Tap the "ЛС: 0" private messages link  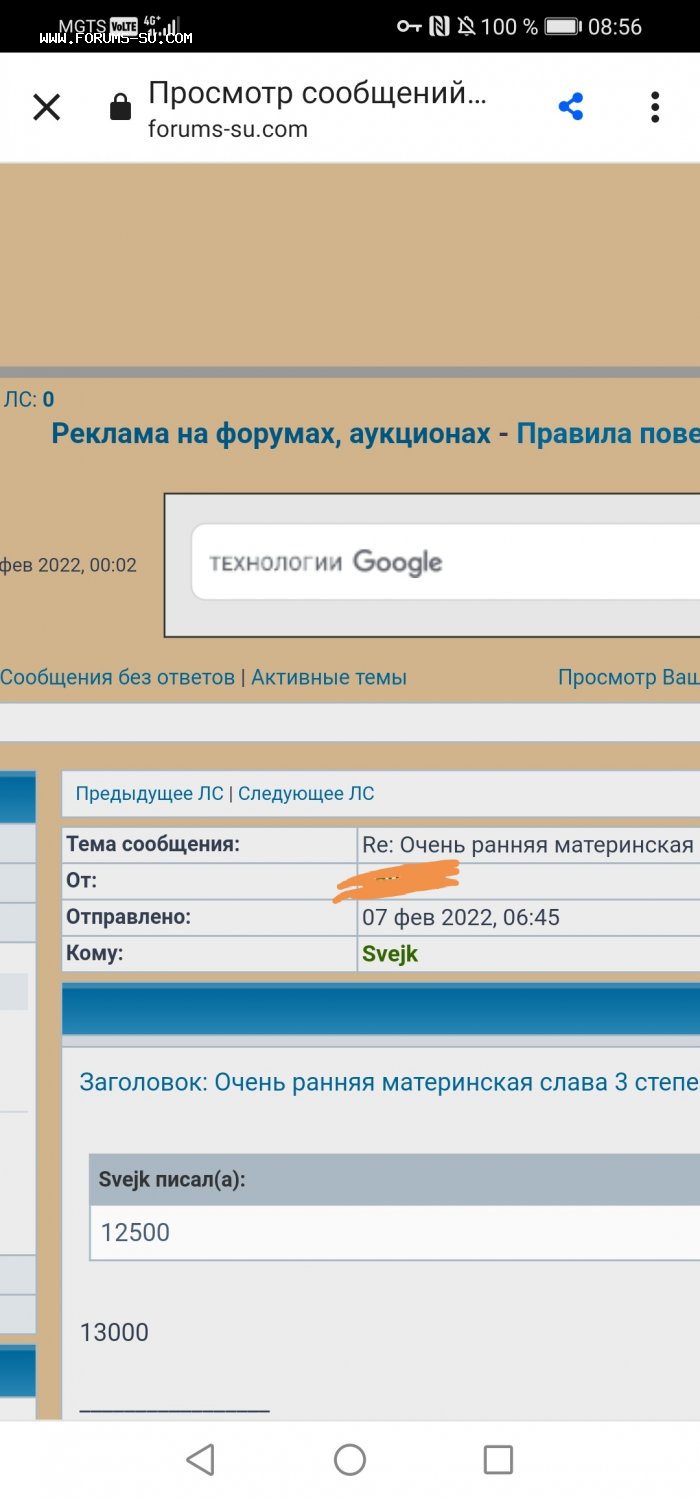pos(29,400)
